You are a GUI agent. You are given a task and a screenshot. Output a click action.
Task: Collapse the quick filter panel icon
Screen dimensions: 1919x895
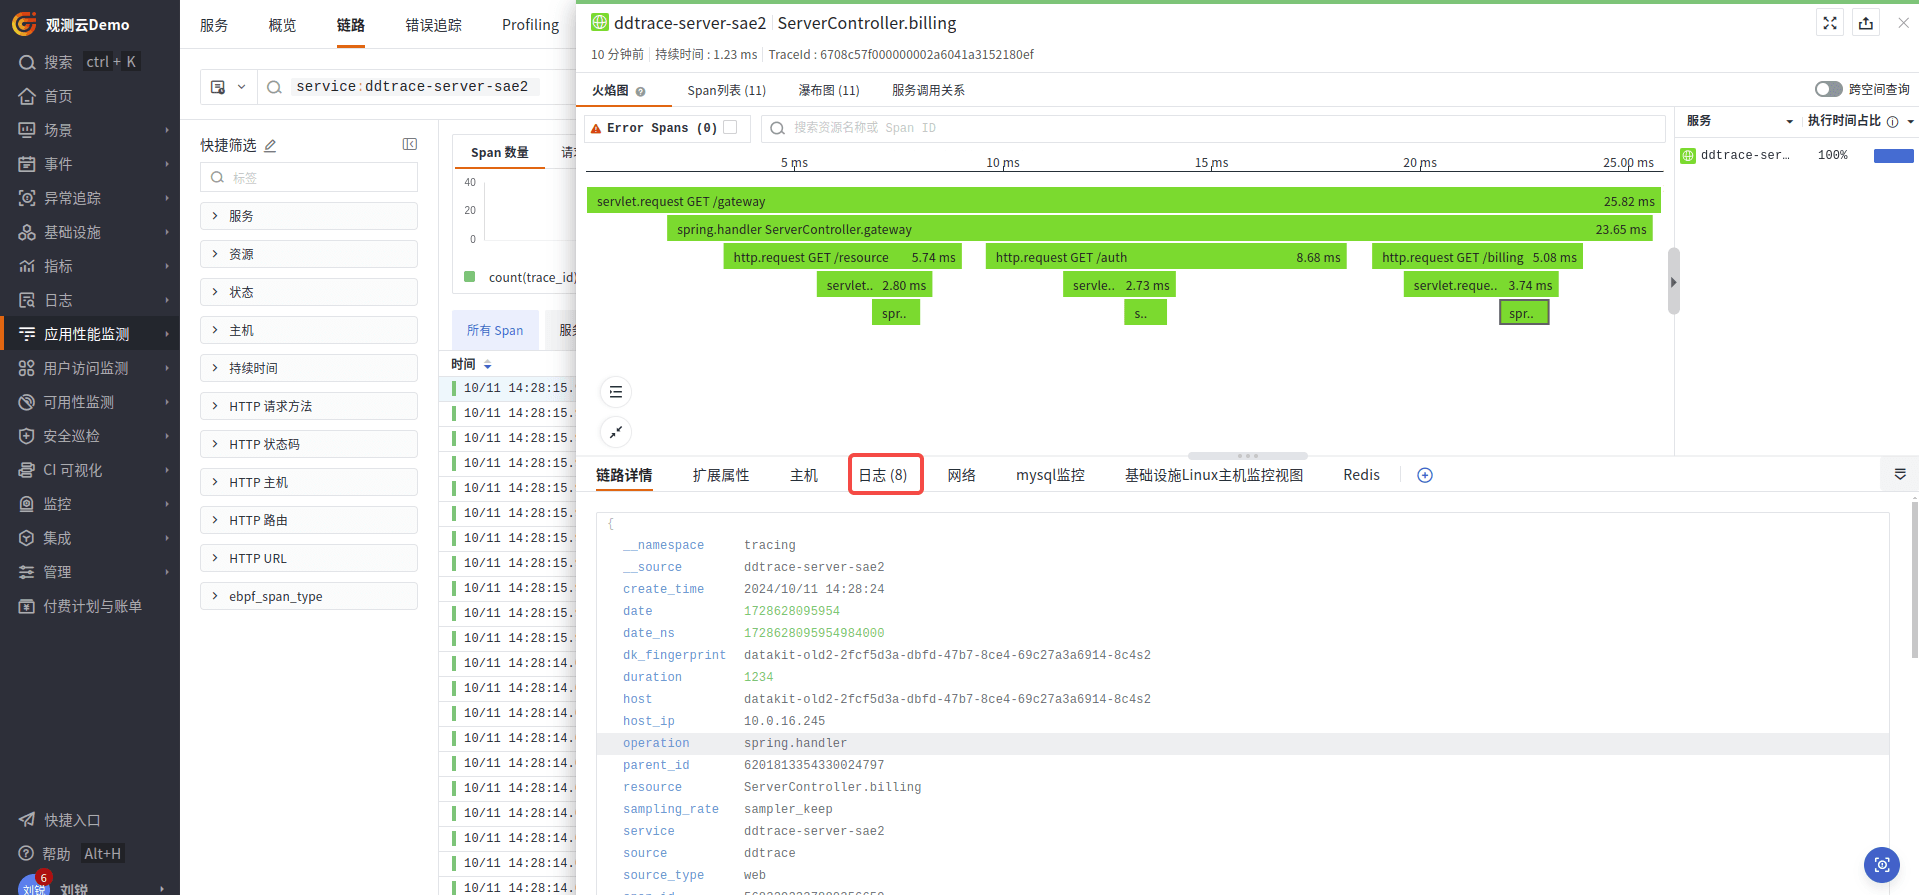point(410,145)
